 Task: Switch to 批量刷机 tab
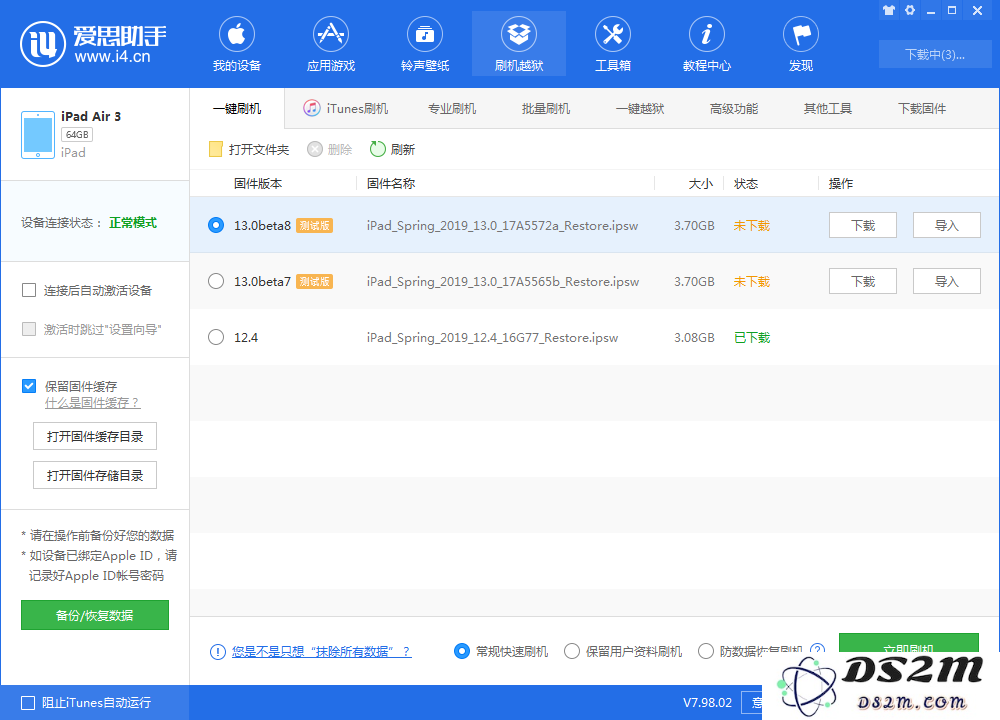coord(545,109)
